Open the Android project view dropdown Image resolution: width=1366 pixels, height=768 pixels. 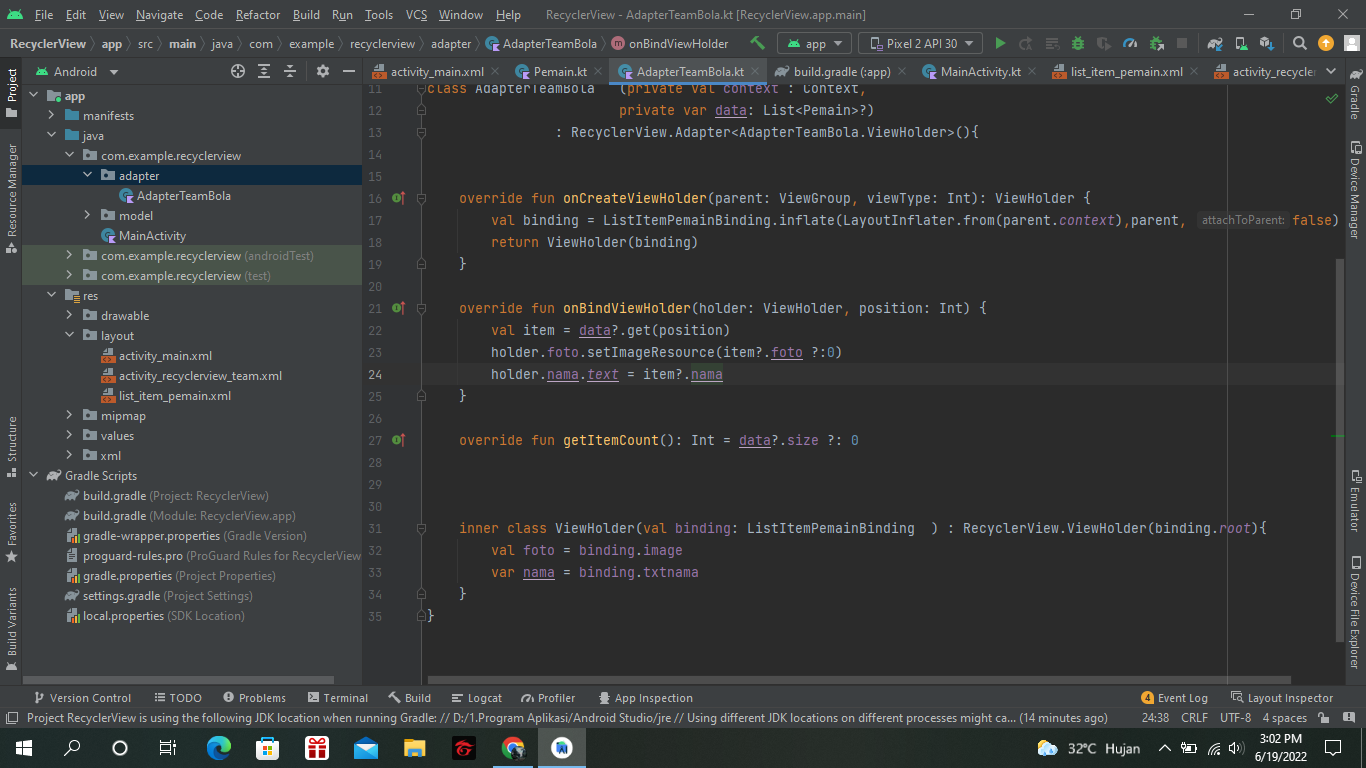pyautogui.click(x=77, y=71)
